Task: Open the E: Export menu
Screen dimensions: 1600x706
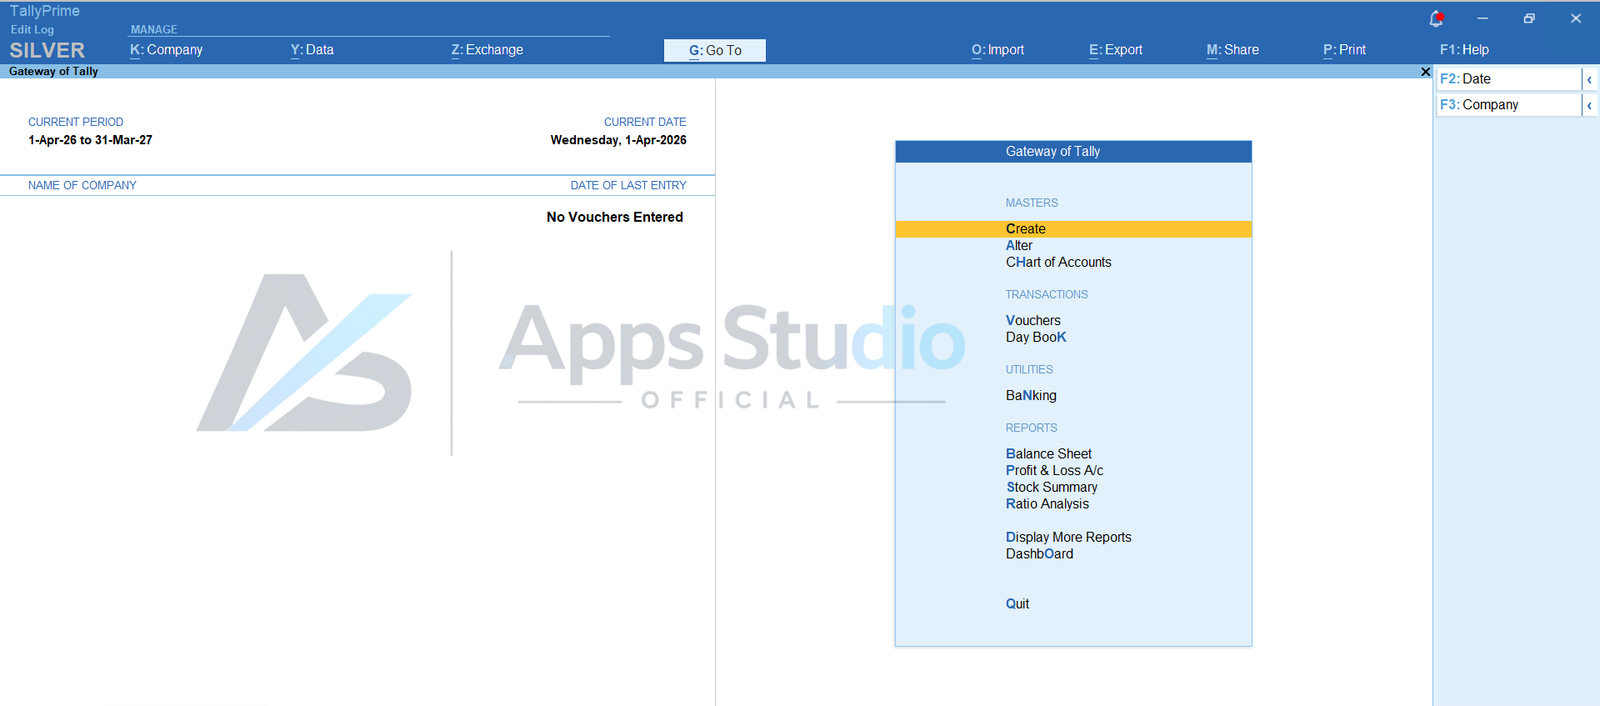Action: (1116, 50)
